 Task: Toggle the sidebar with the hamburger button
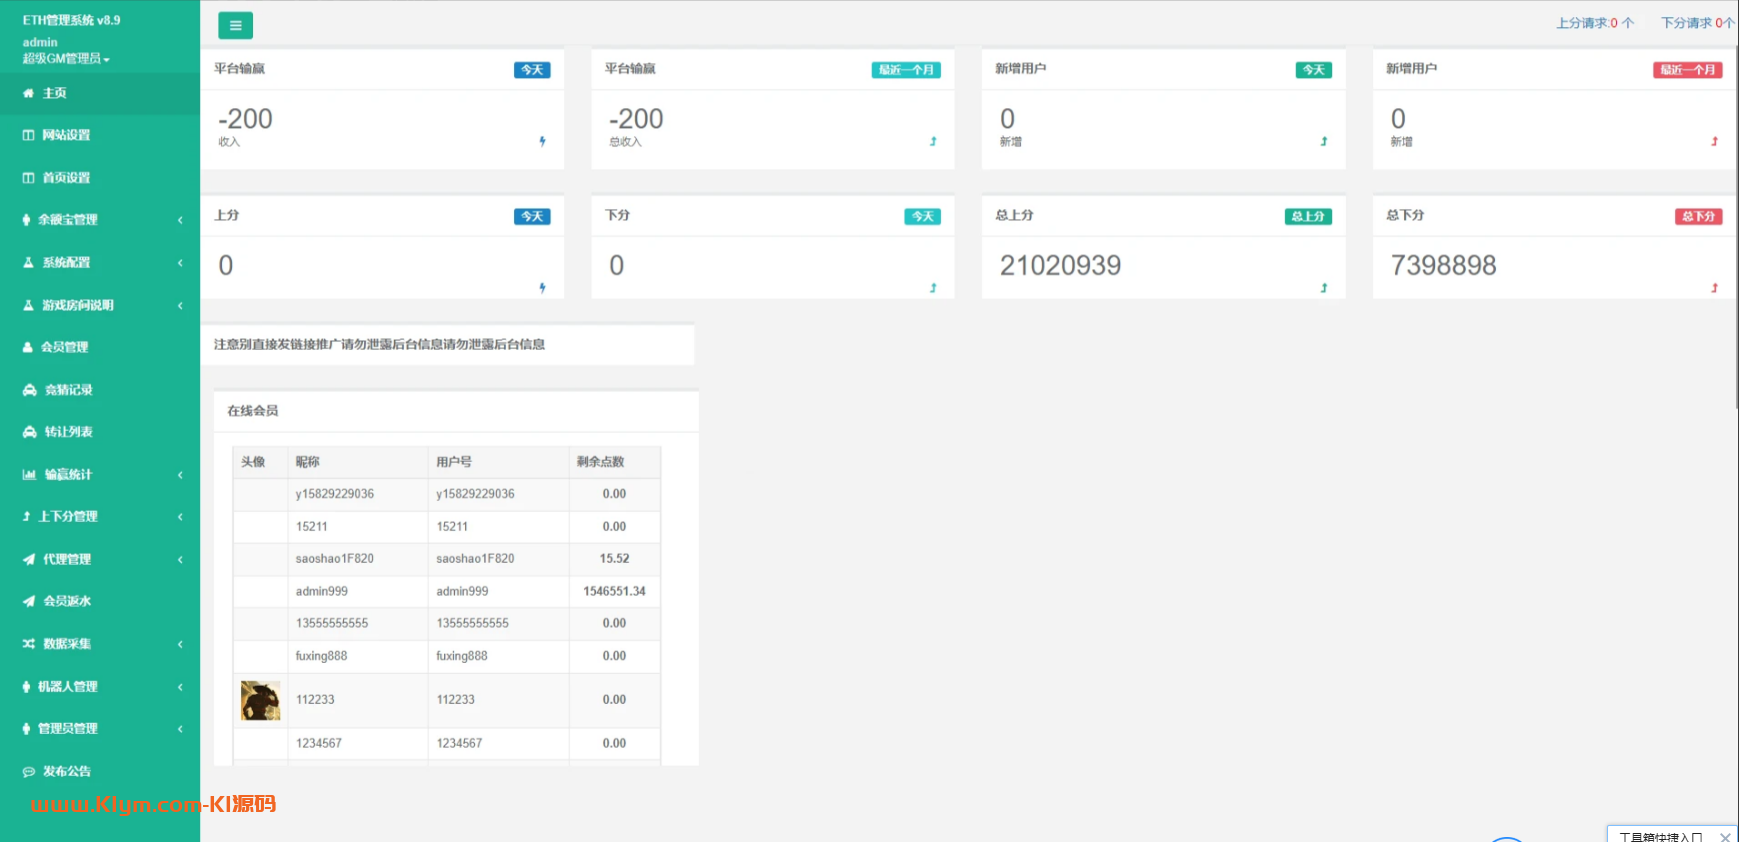[235, 25]
